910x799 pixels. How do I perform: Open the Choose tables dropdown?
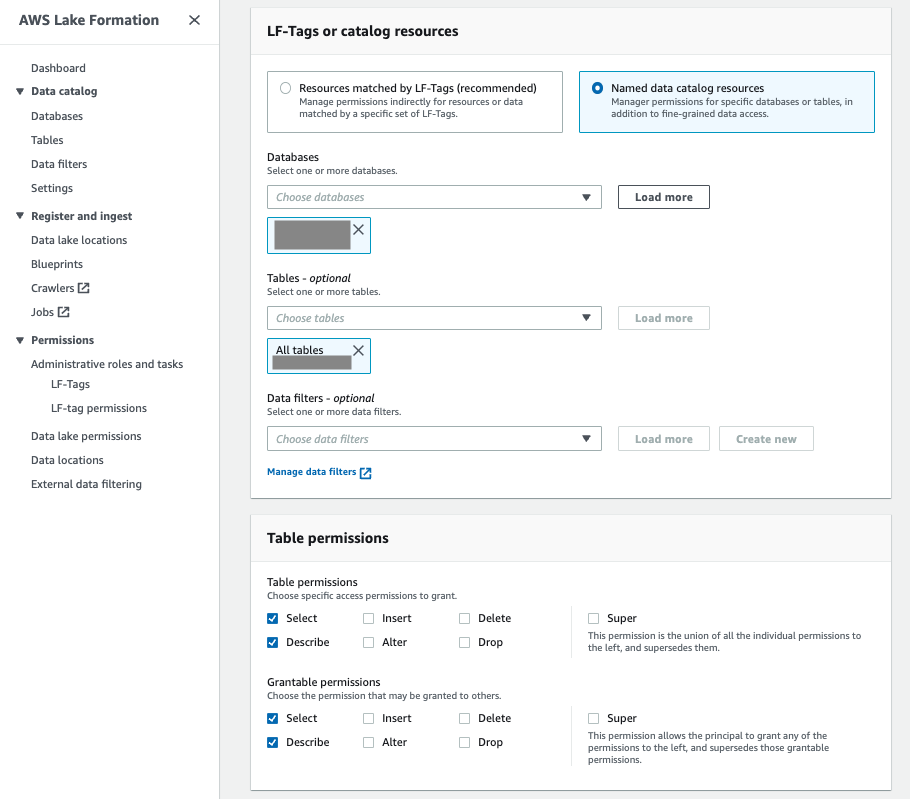(x=434, y=318)
